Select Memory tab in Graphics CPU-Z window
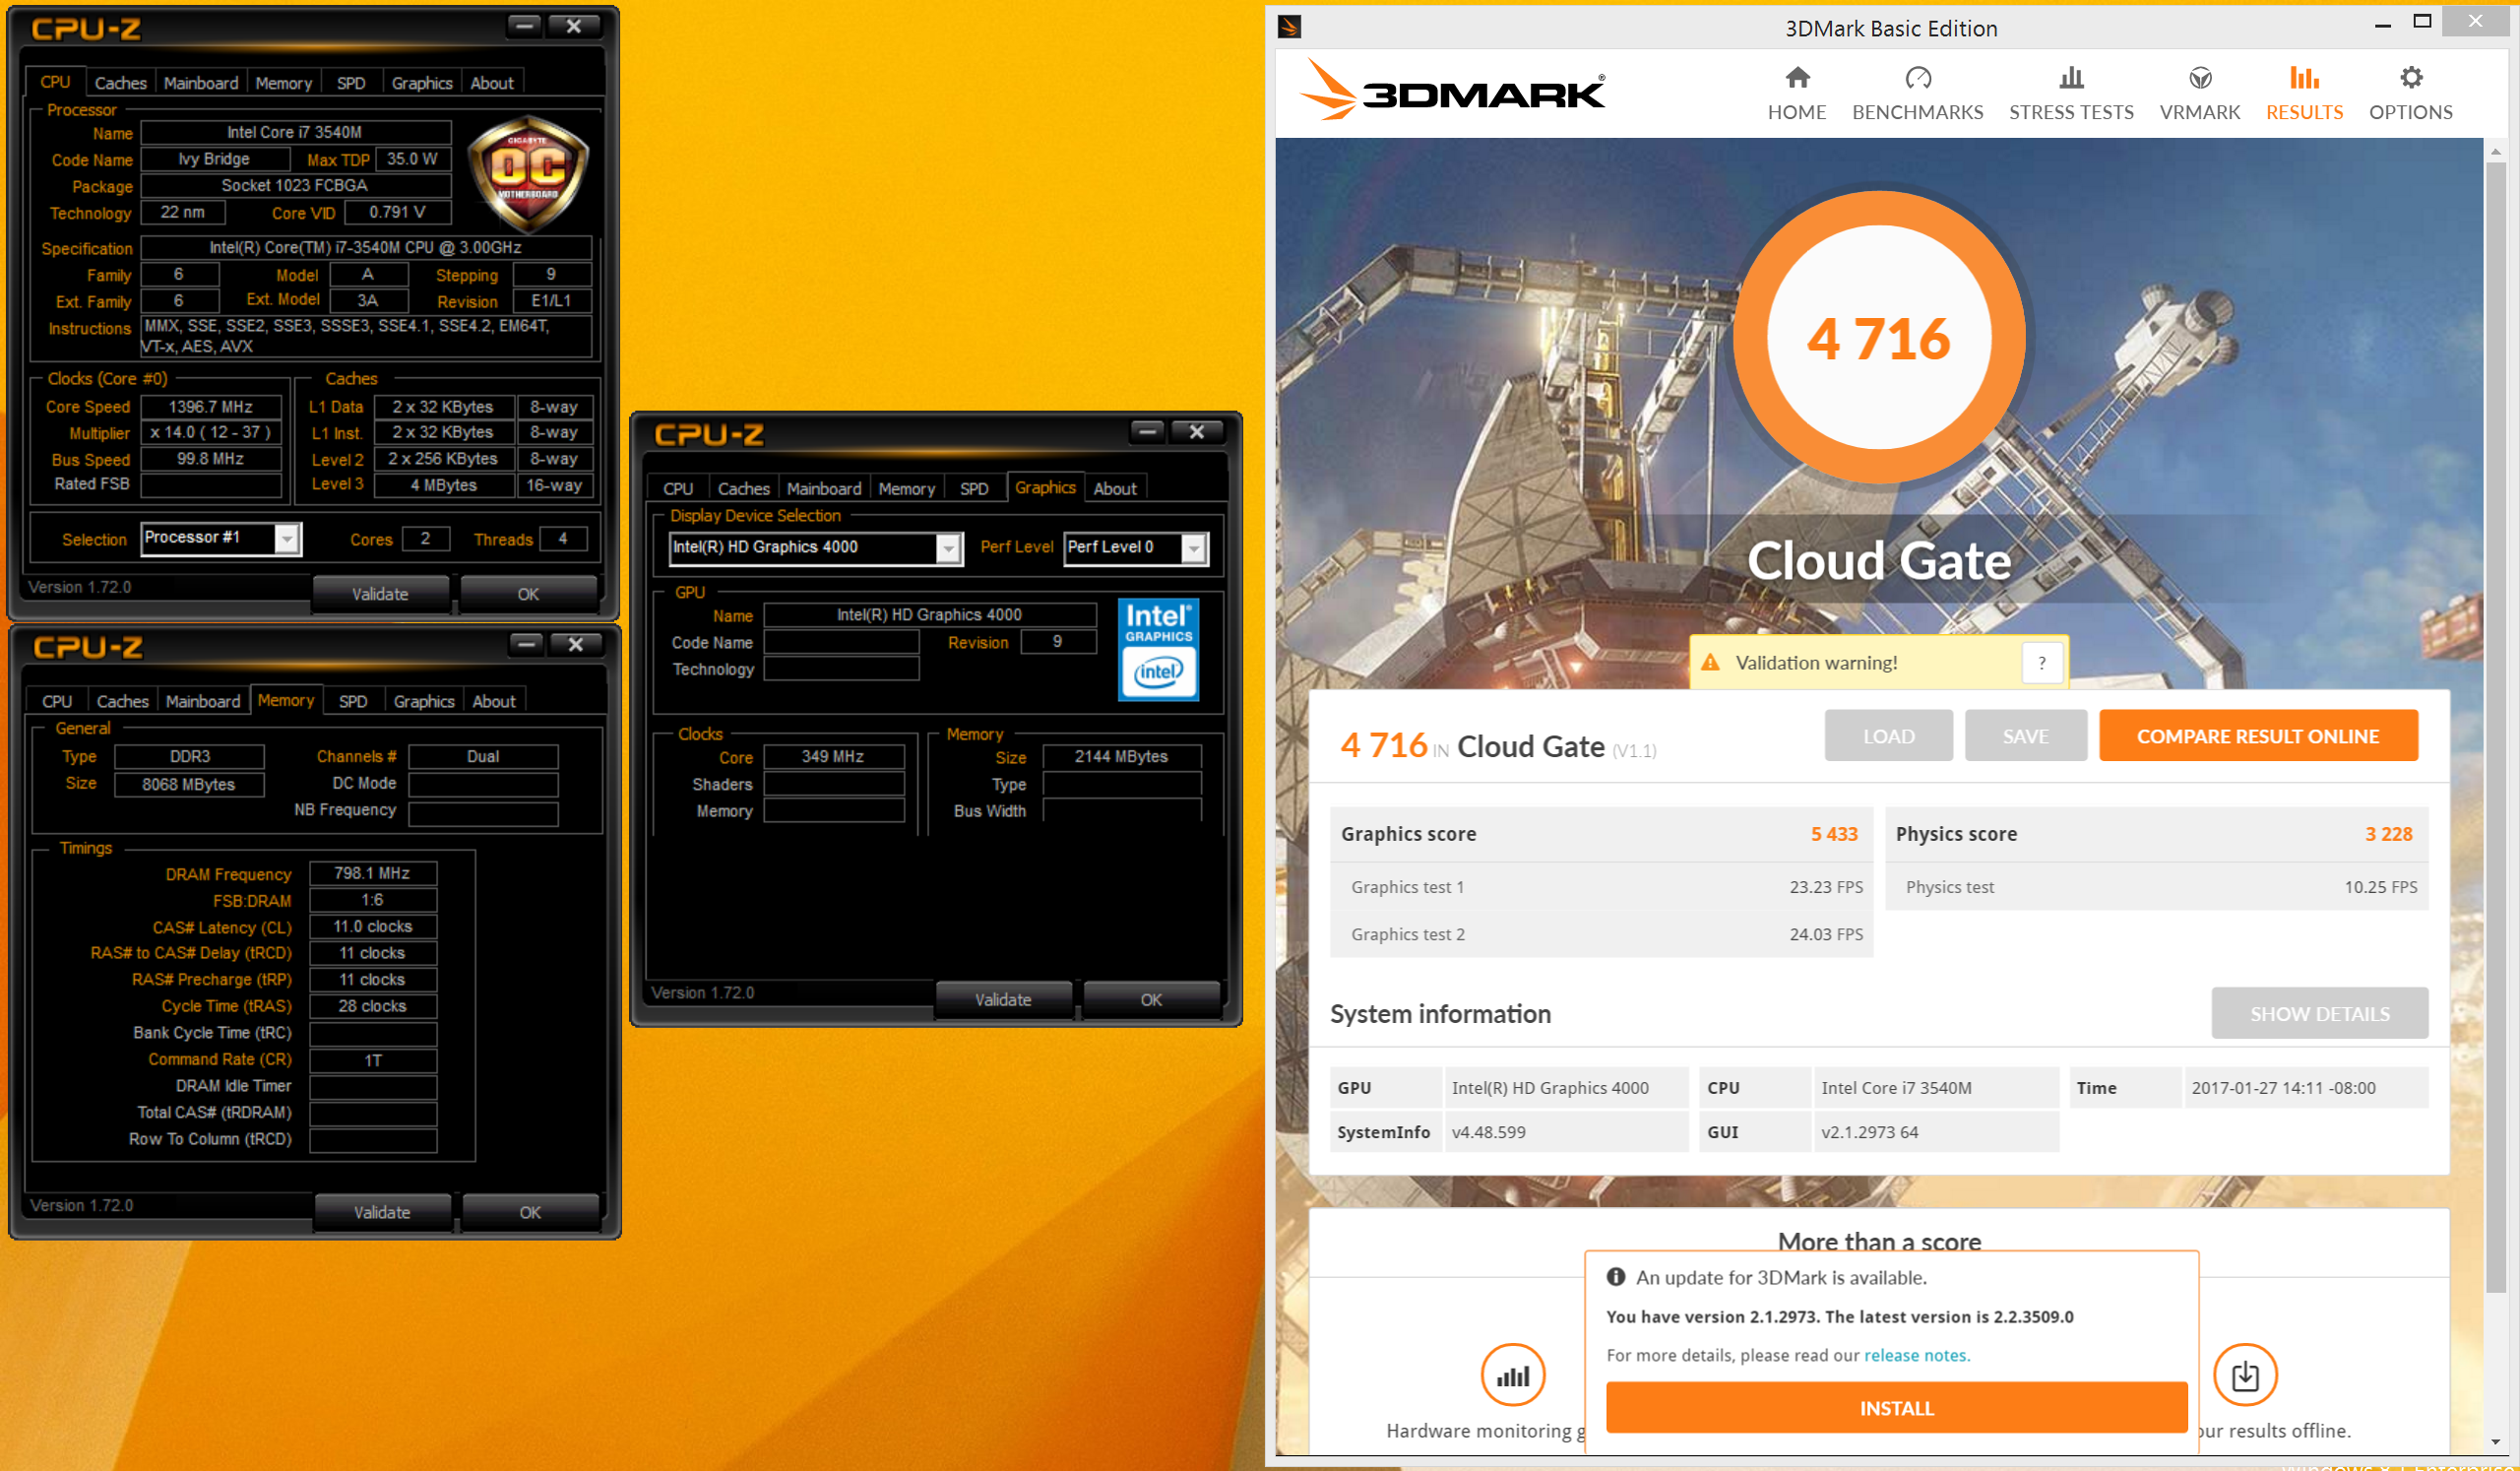 pyautogui.click(x=907, y=489)
